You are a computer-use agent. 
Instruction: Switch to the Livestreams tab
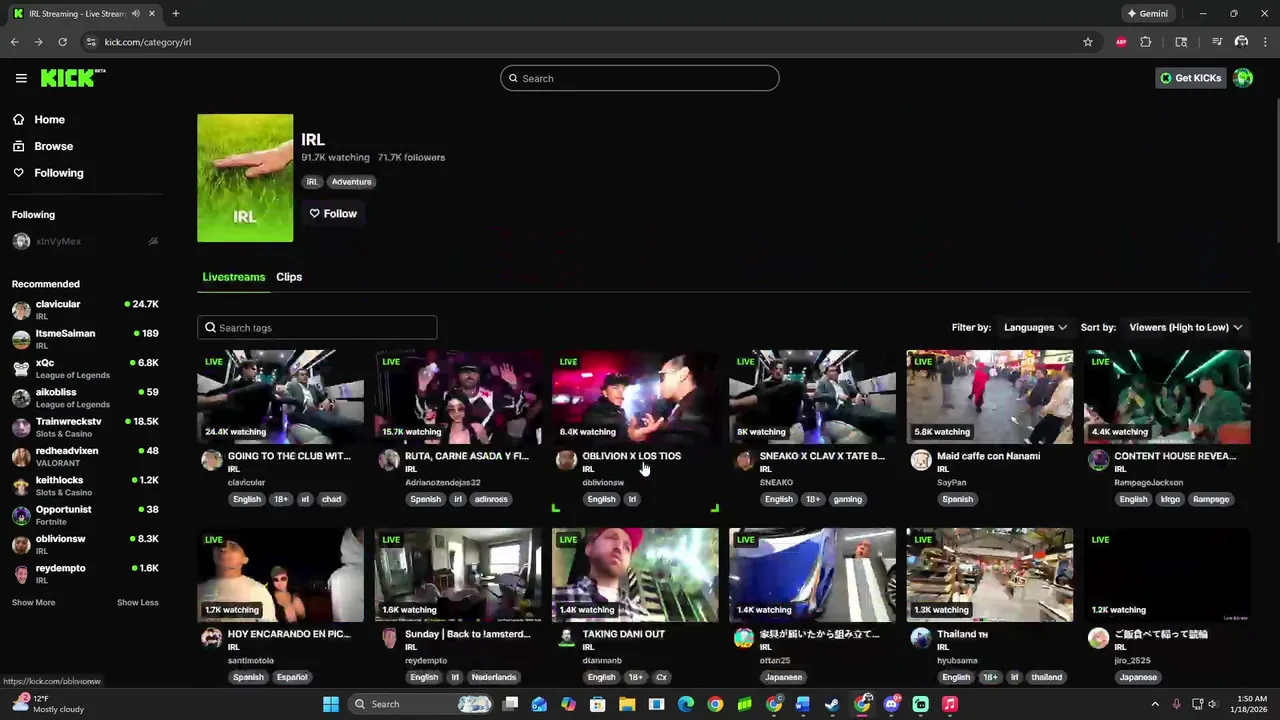[234, 277]
